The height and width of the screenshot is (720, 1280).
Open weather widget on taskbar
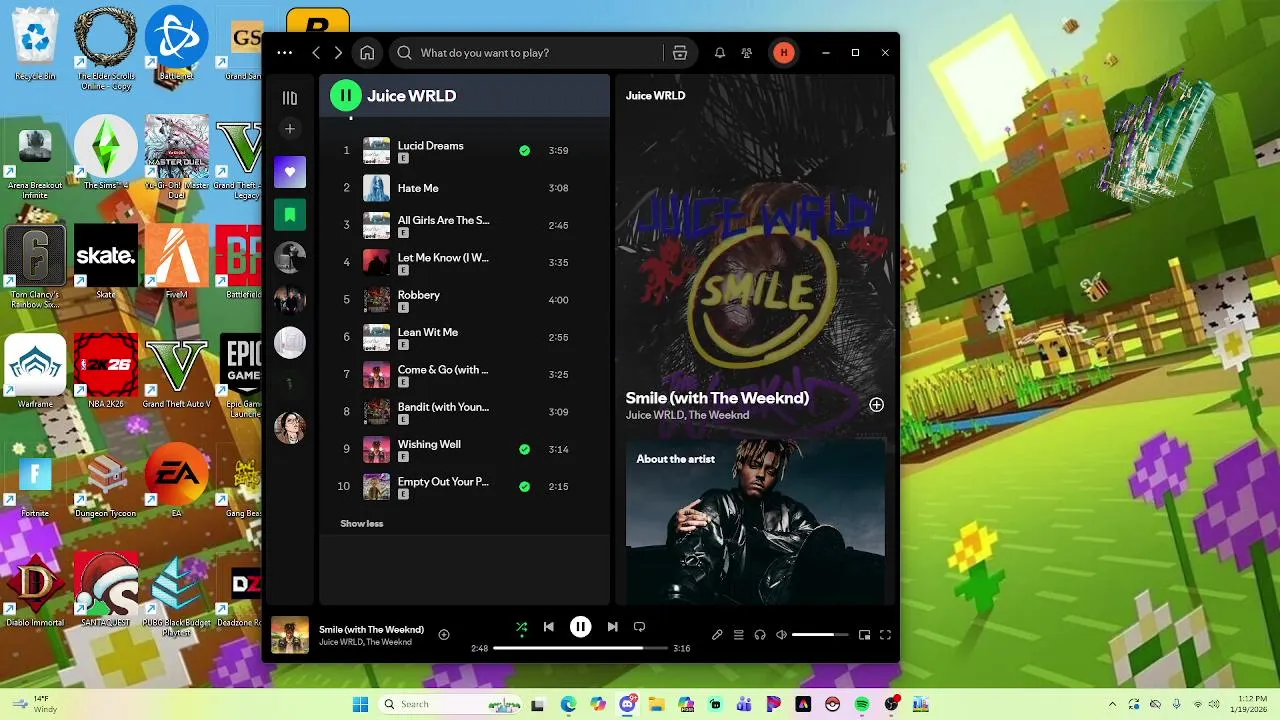point(35,704)
